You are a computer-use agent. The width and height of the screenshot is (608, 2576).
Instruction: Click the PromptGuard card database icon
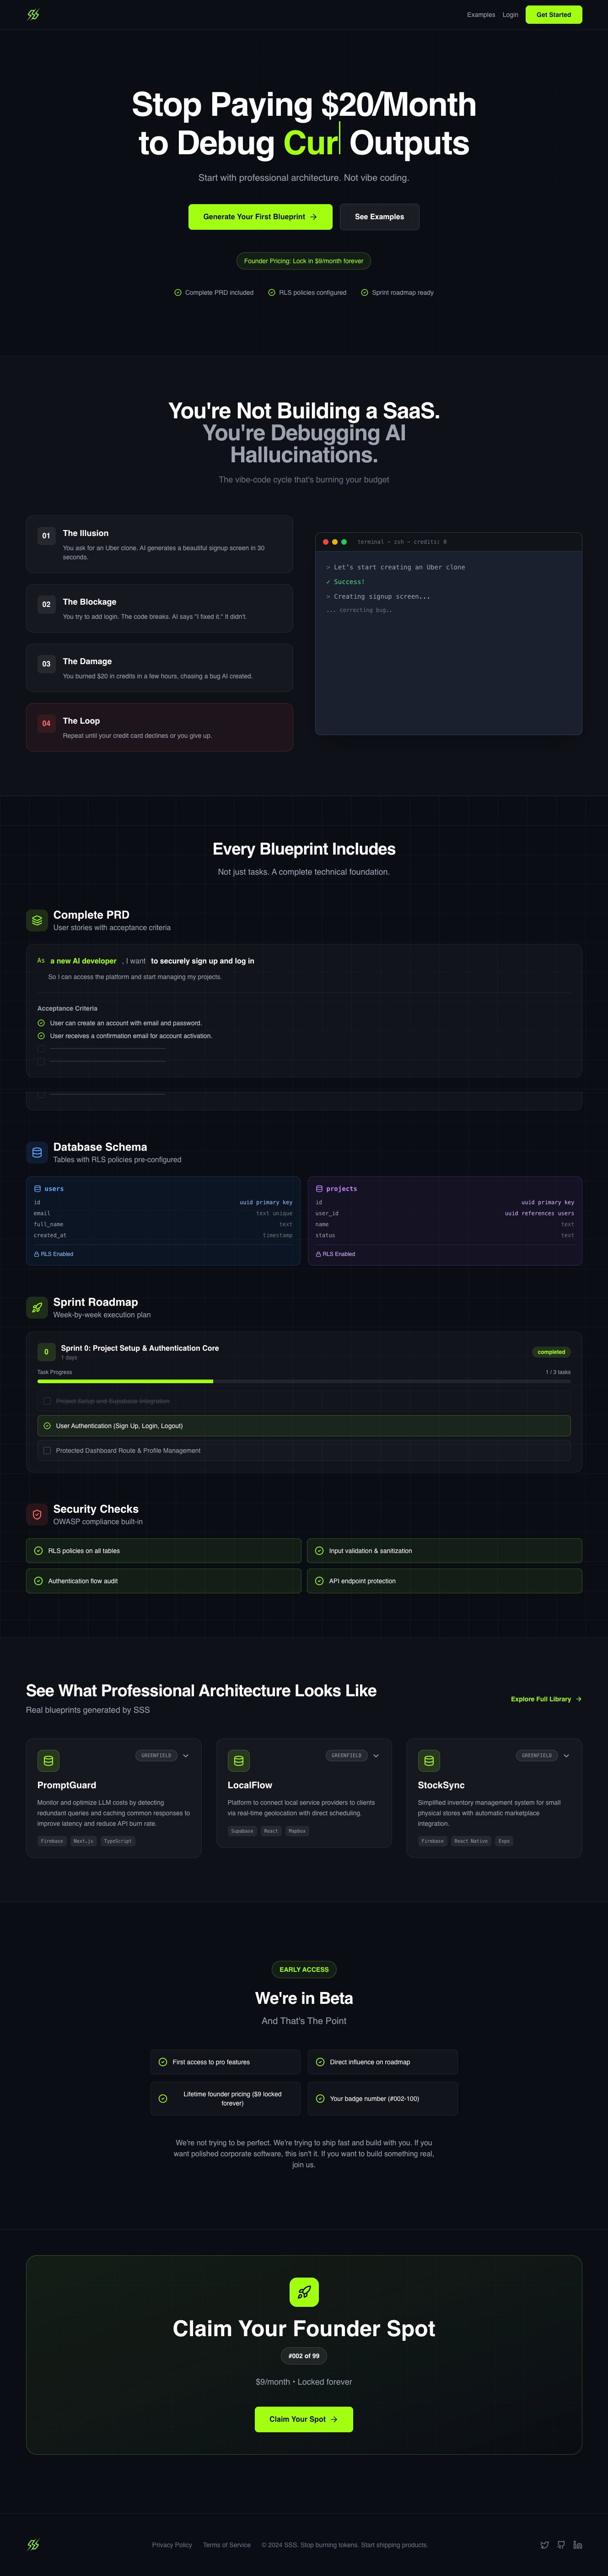pos(48,1760)
